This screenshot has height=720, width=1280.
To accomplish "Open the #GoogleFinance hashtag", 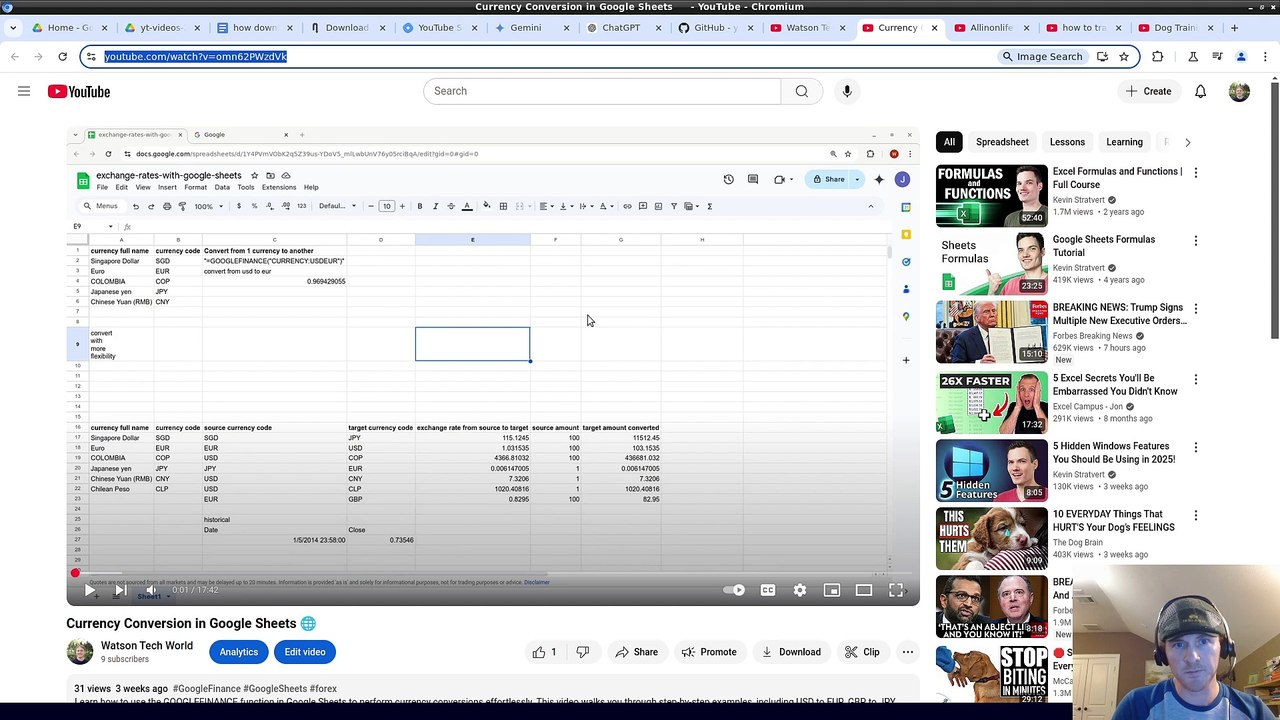I will pos(206,689).
